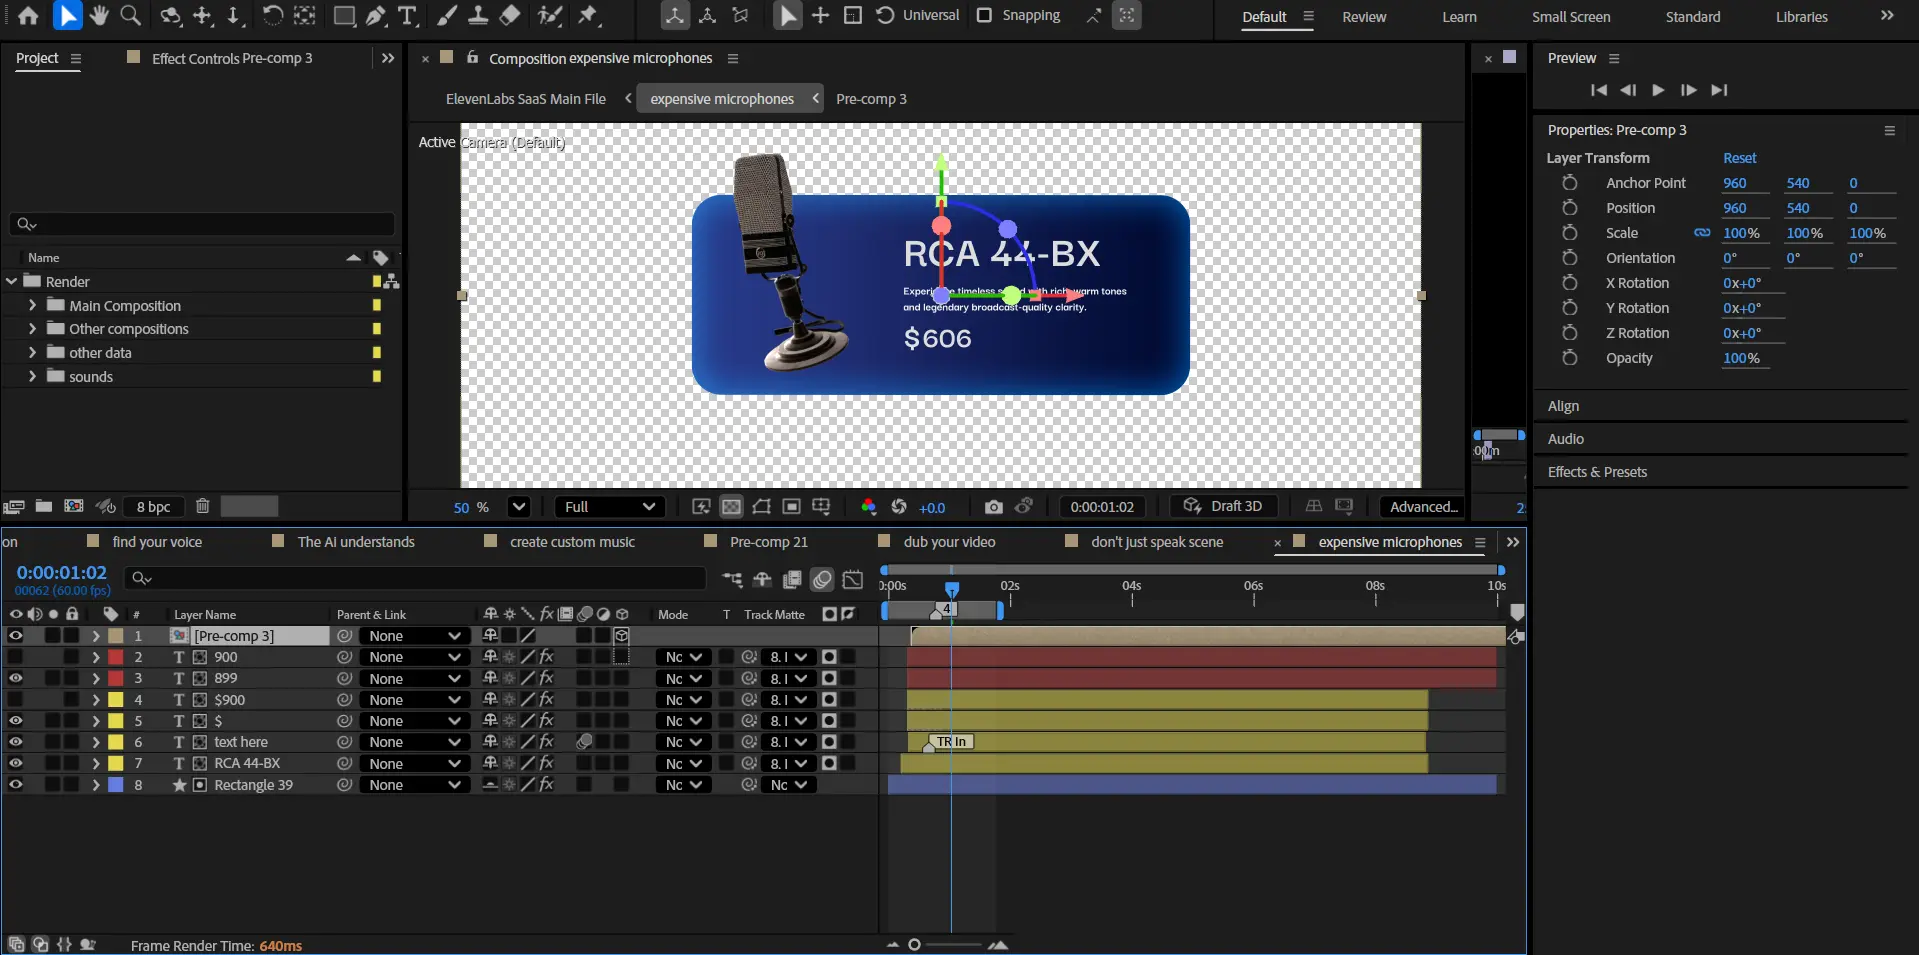Select the Zoom tool in toolbar

tap(130, 16)
